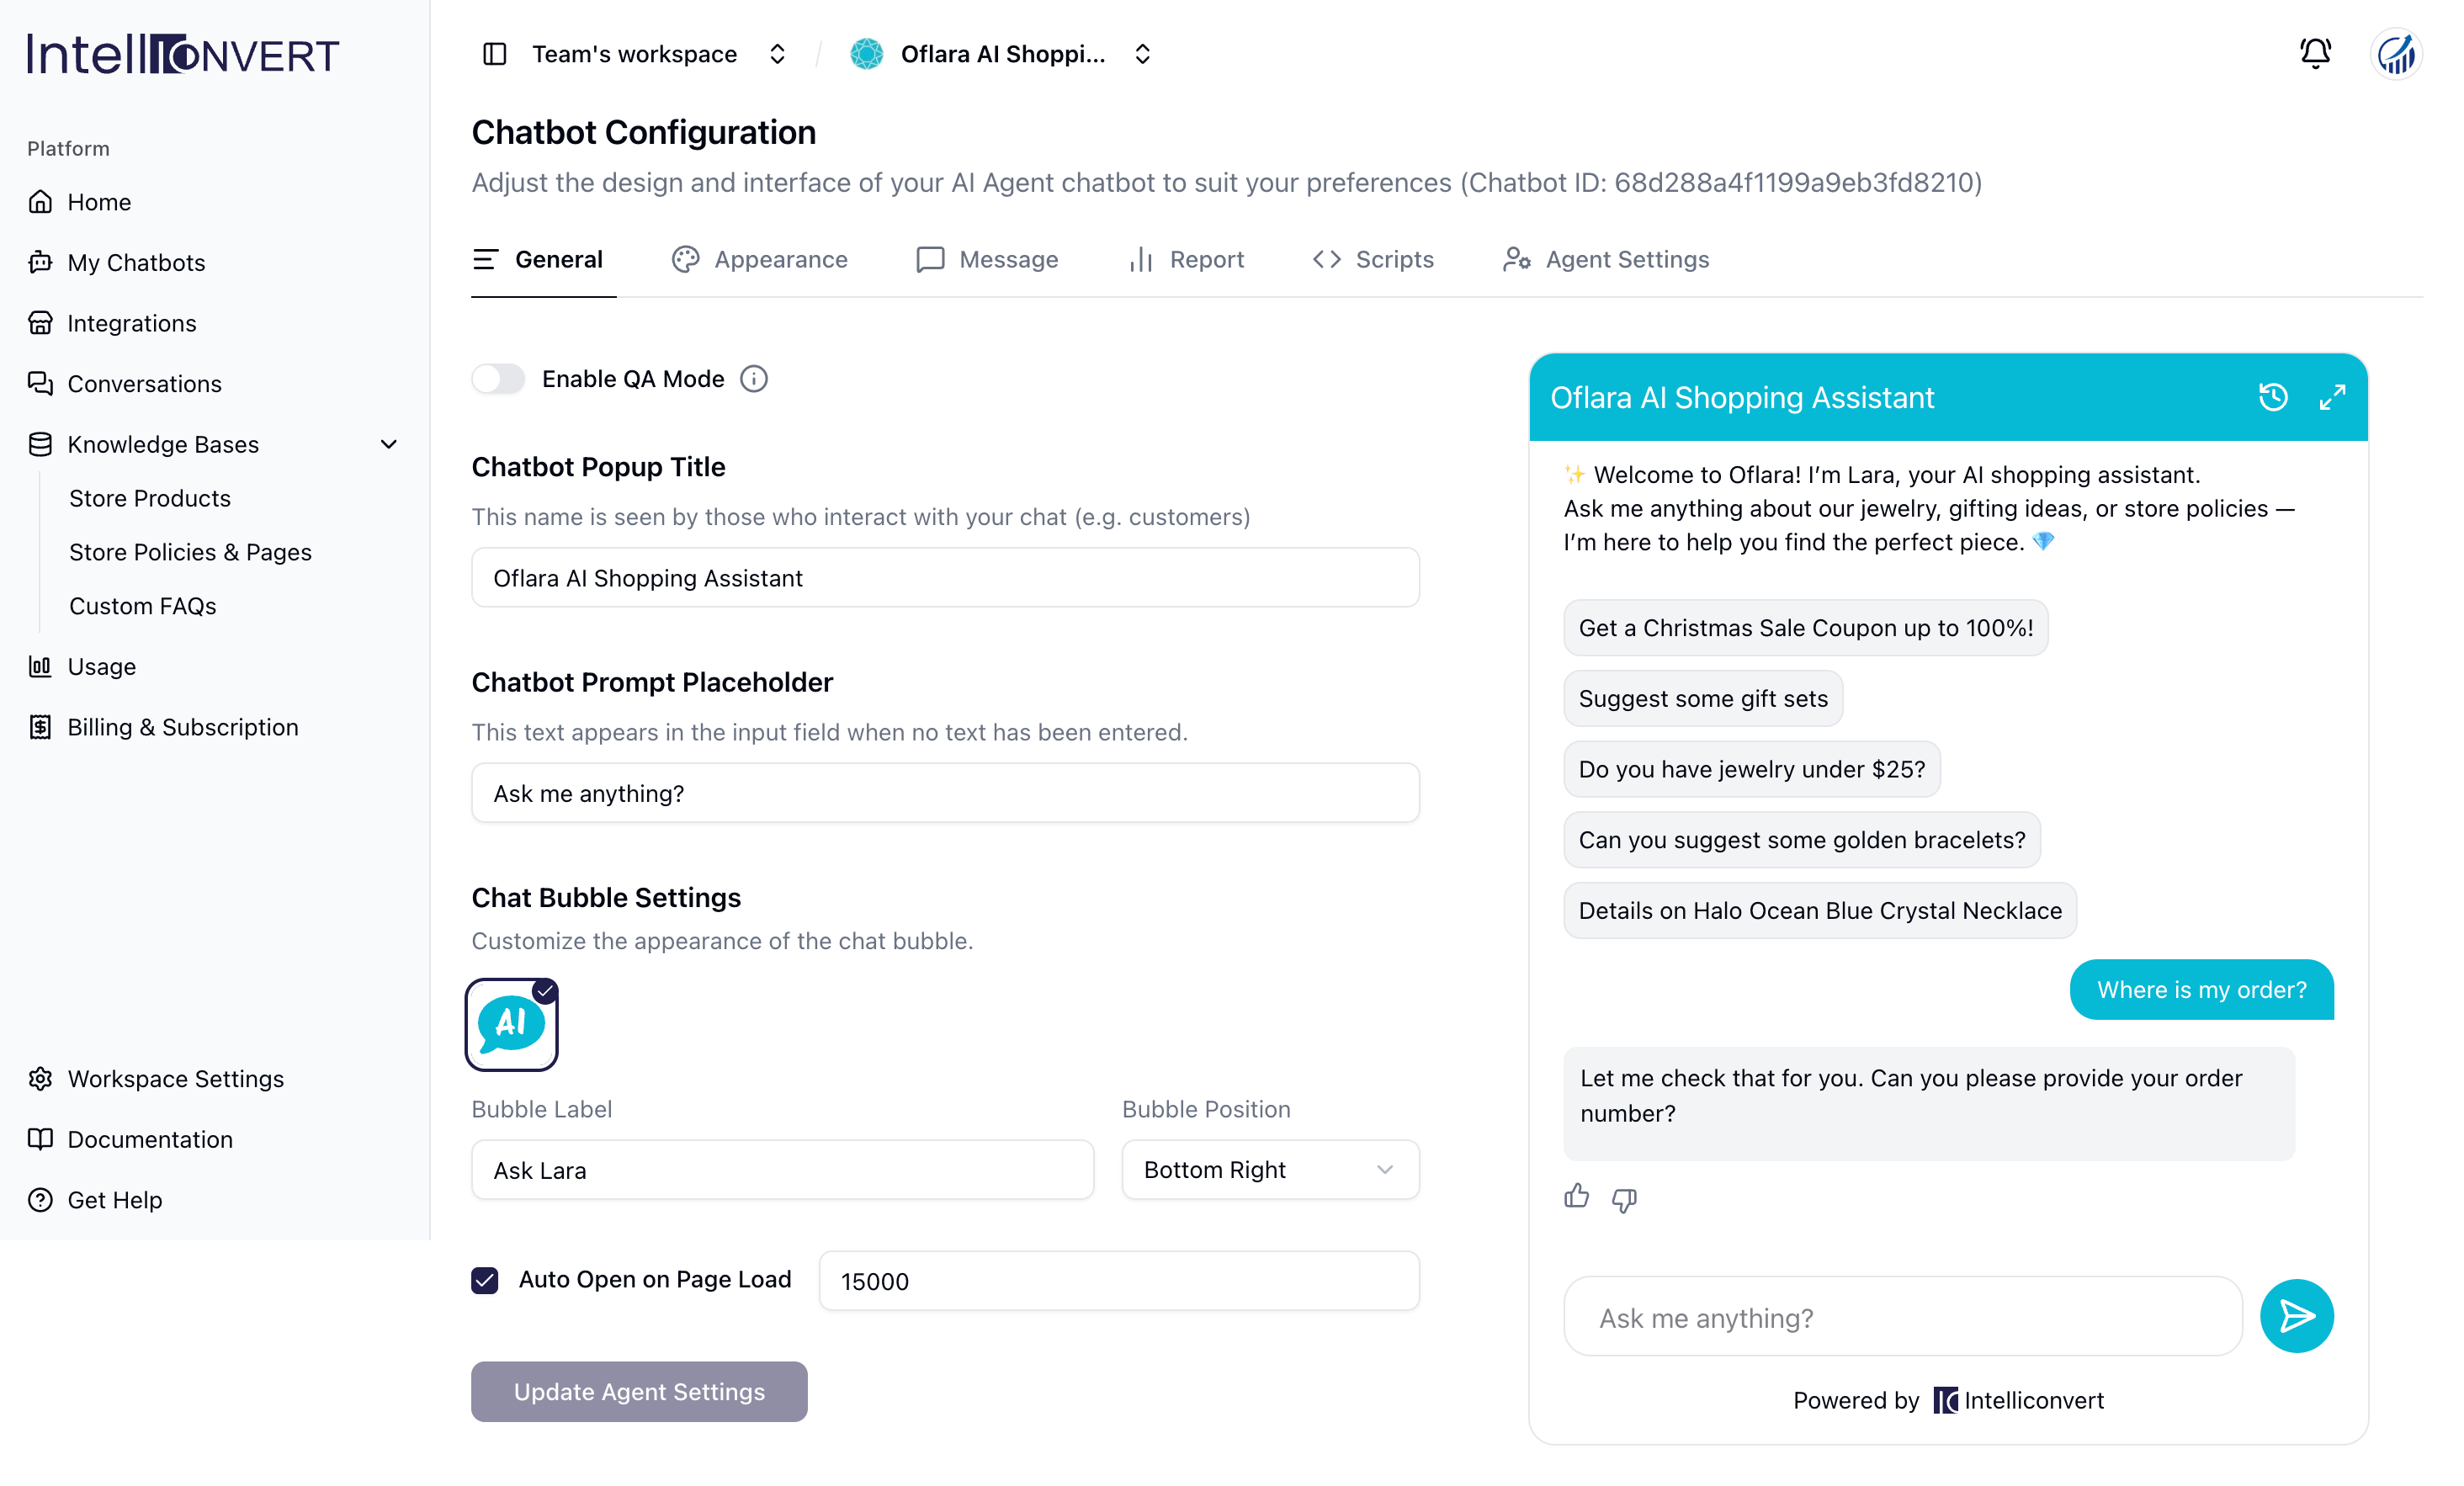Select the 'Suggest some gift sets' suggestion
The width and height of the screenshot is (2464, 1486).
(x=1703, y=698)
